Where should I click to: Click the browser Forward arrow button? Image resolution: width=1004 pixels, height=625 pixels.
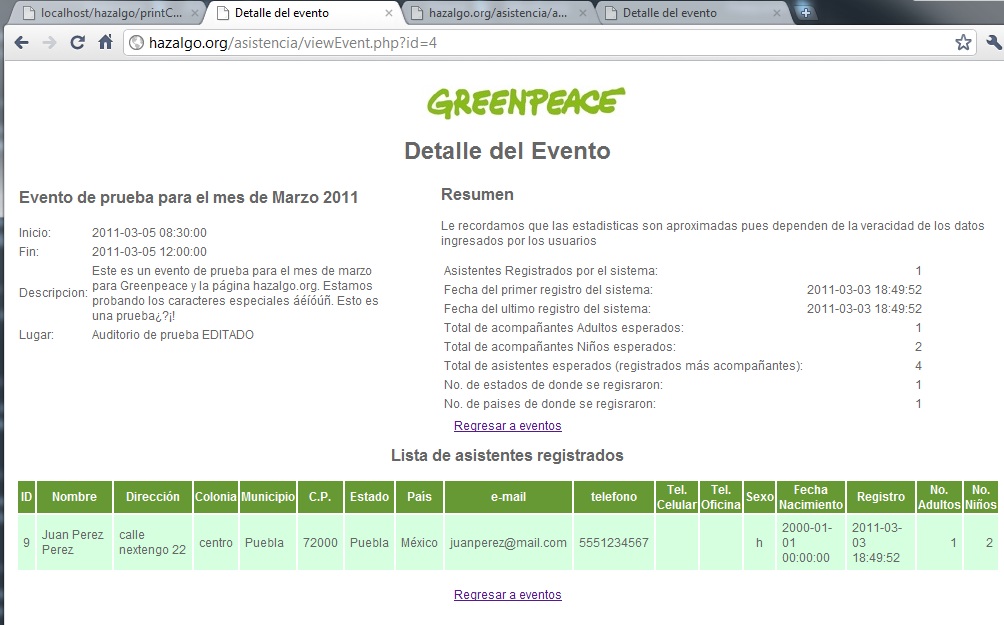pos(49,43)
